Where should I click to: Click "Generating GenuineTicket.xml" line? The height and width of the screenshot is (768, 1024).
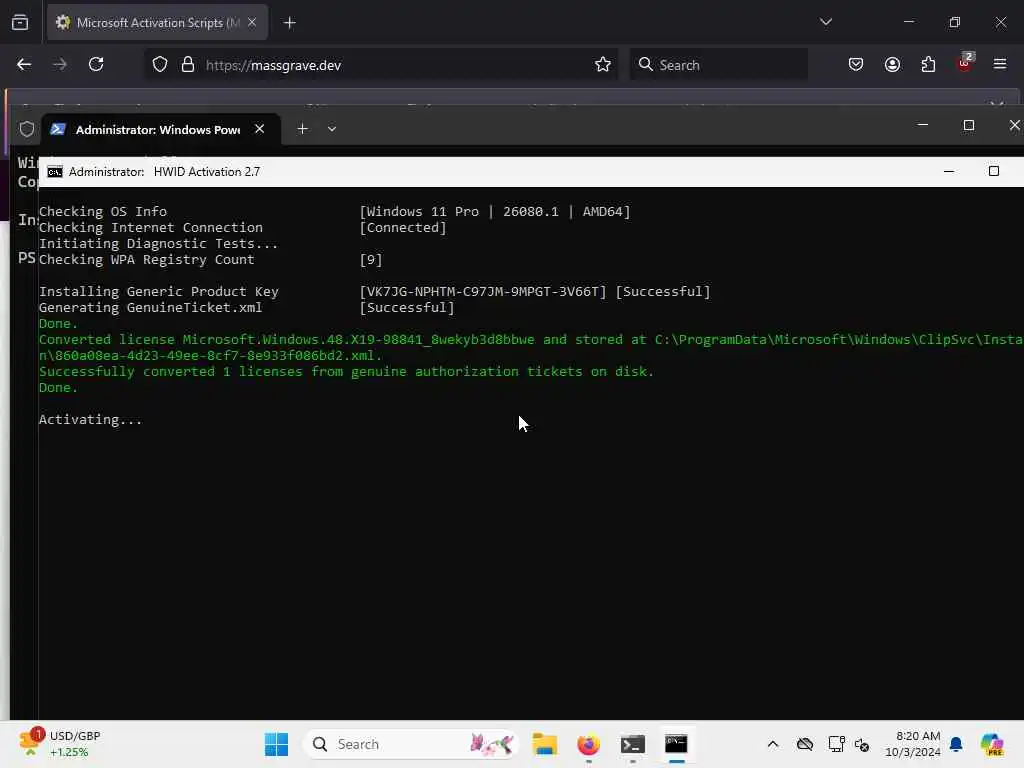pos(150,308)
